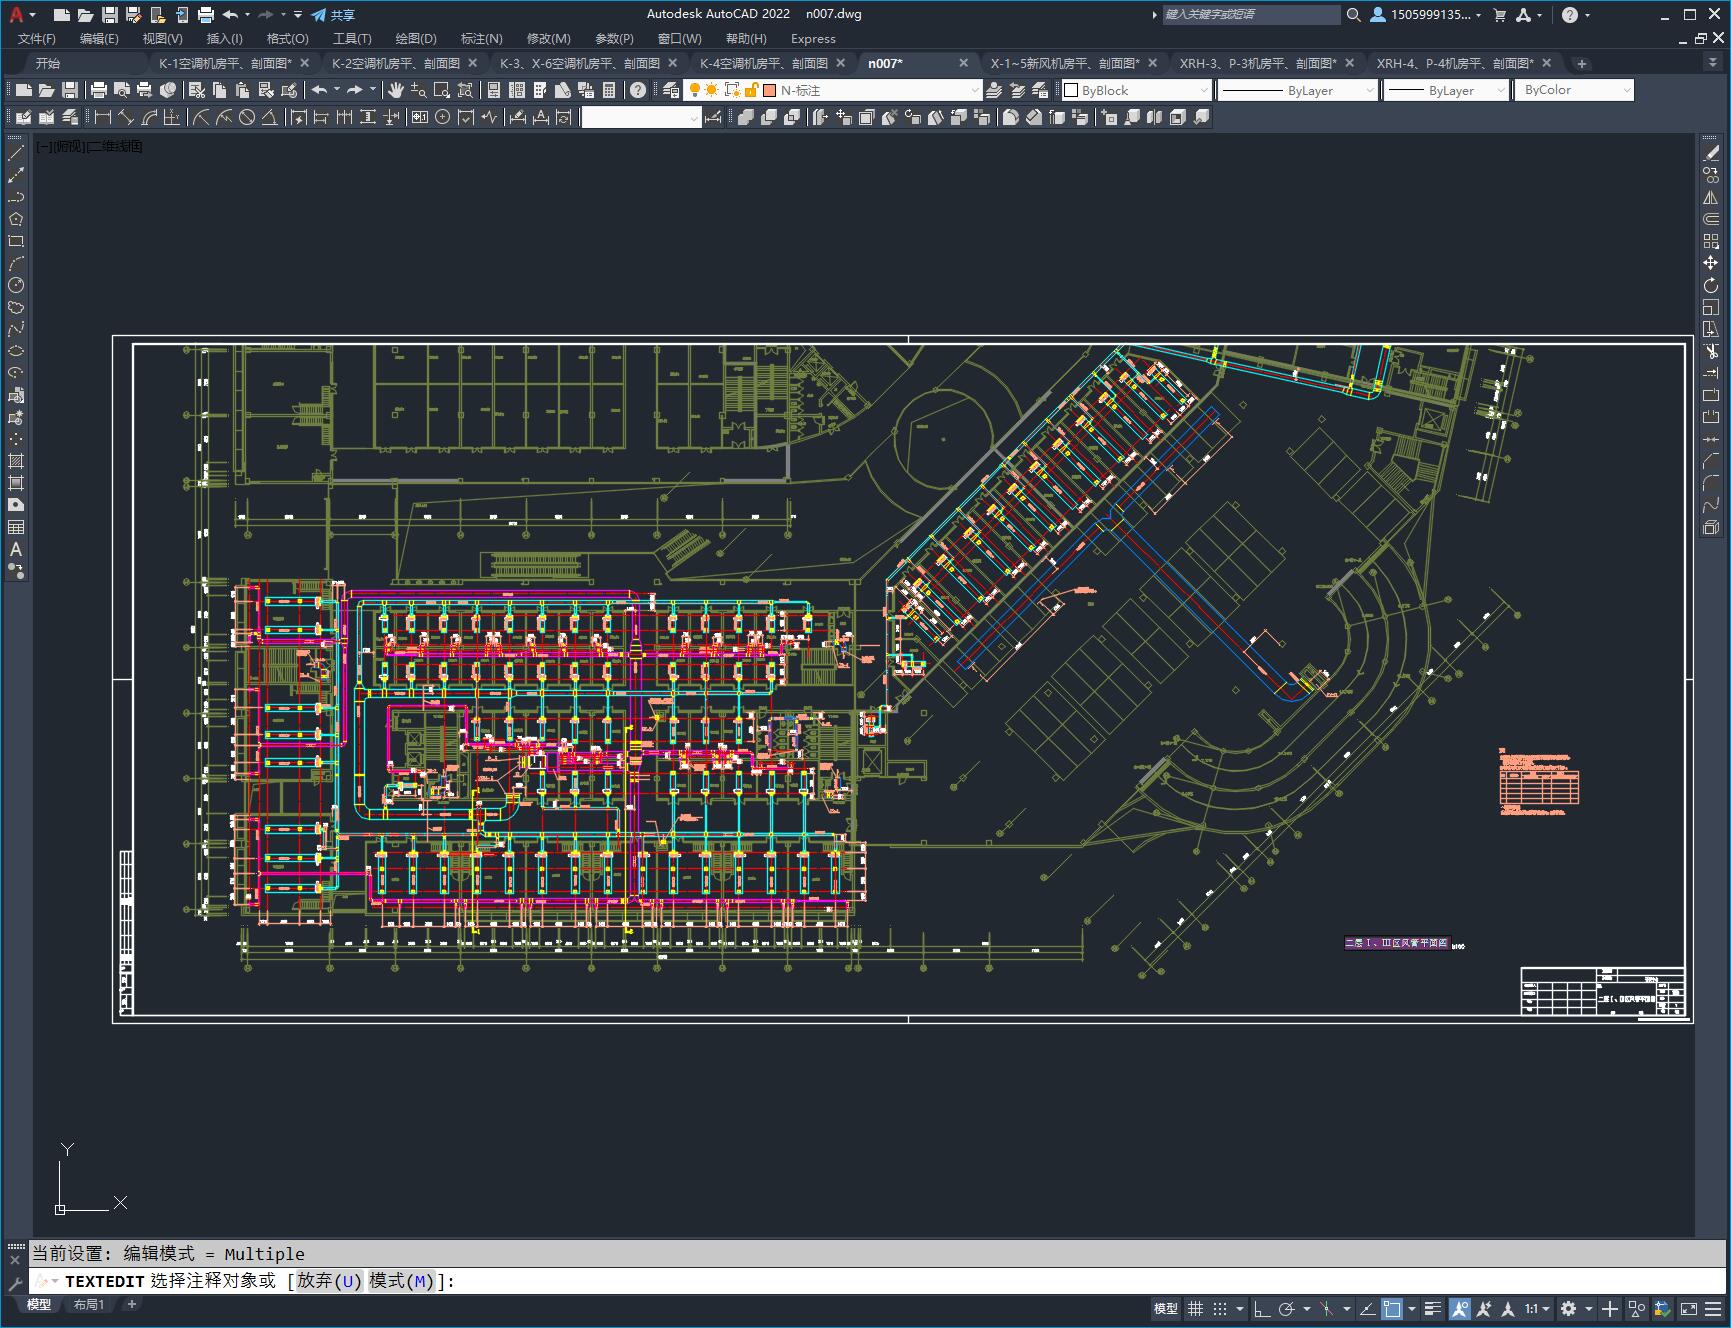Viewport: 1731px width, 1328px height.
Task: Close the n007* drawing tab
Action: click(x=964, y=63)
